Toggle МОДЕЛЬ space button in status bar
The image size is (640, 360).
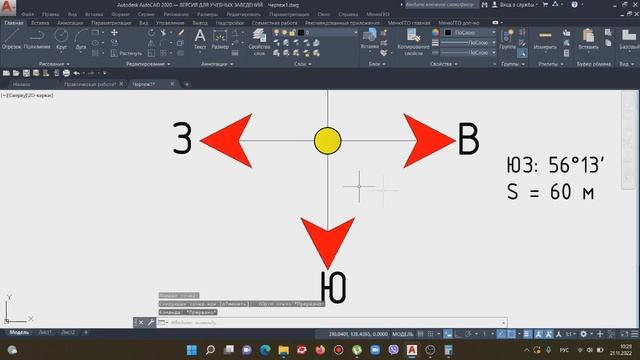(402, 334)
